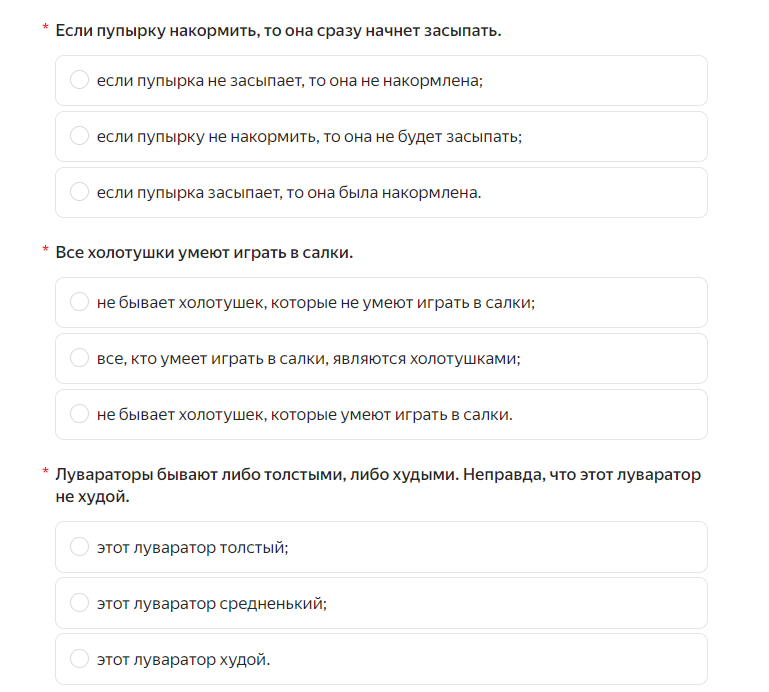Select radio 'этот луваратор толстый'
This screenshot has width=769, height=692.
(79, 546)
